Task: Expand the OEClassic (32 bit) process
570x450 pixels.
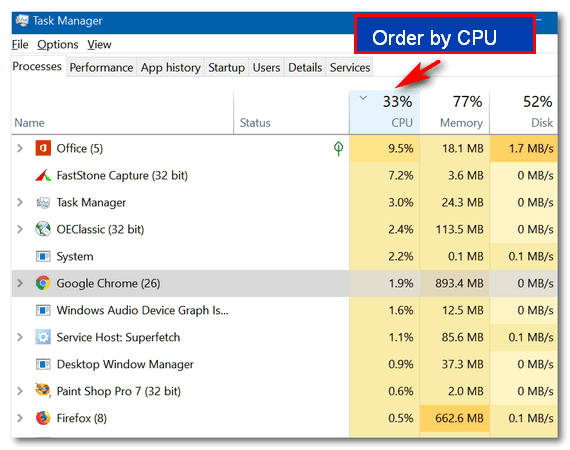Action: point(20,229)
